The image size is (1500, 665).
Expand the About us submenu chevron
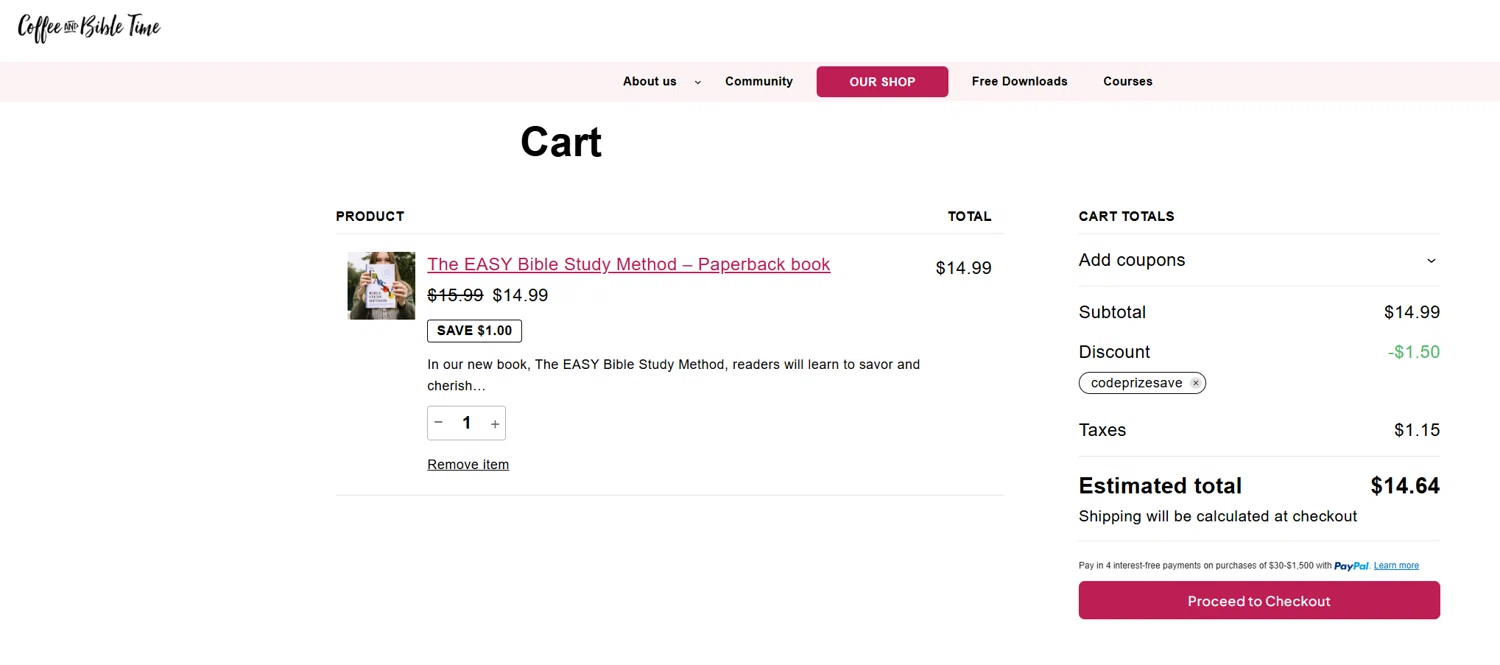click(698, 82)
